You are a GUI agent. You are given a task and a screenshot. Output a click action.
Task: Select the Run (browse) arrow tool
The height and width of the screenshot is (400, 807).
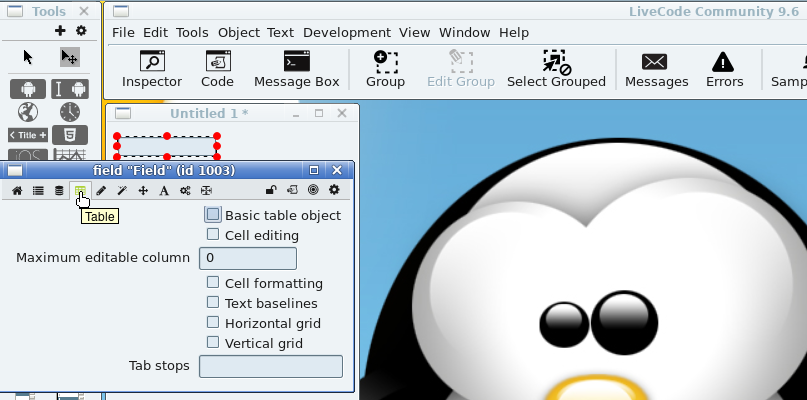(x=28, y=57)
